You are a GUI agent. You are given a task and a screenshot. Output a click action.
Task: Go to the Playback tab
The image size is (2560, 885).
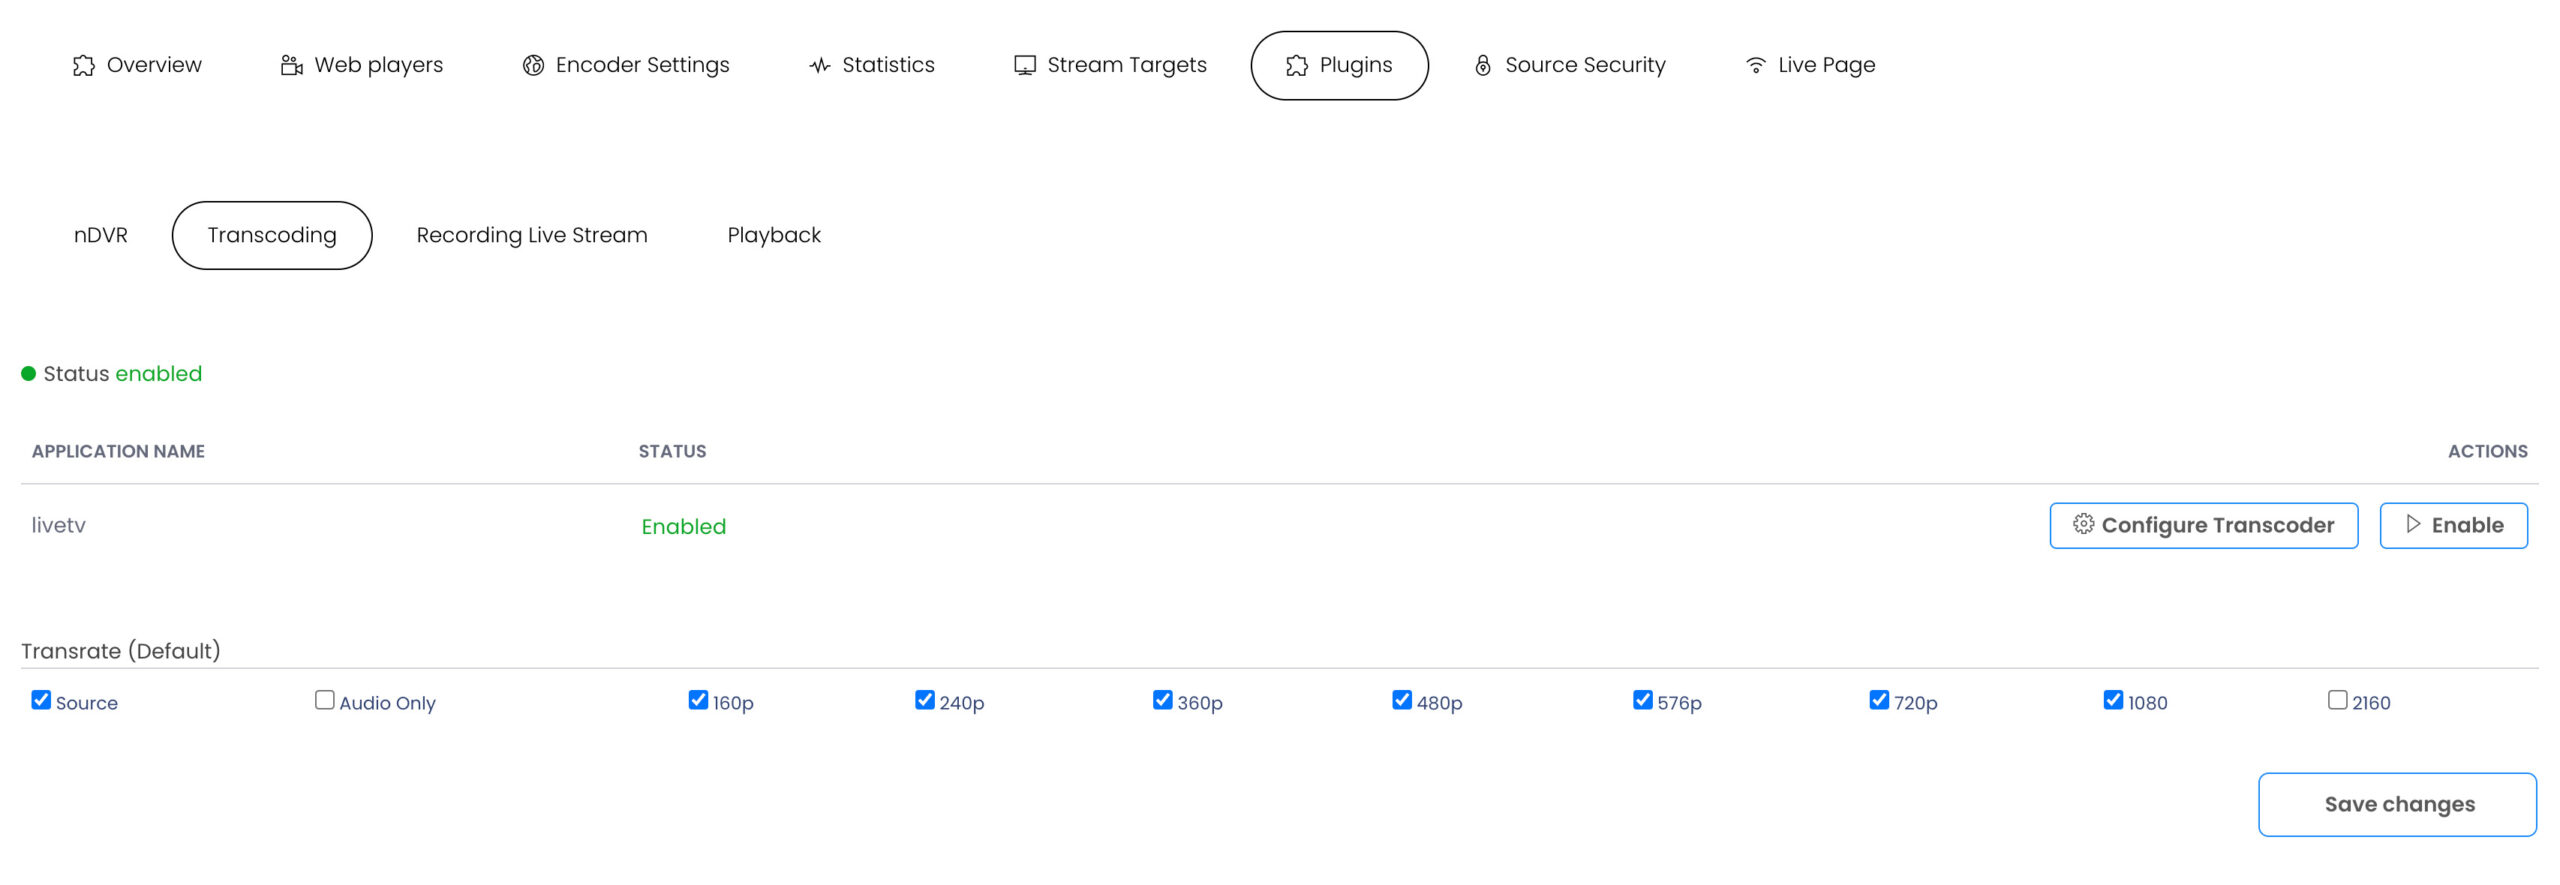coord(774,235)
